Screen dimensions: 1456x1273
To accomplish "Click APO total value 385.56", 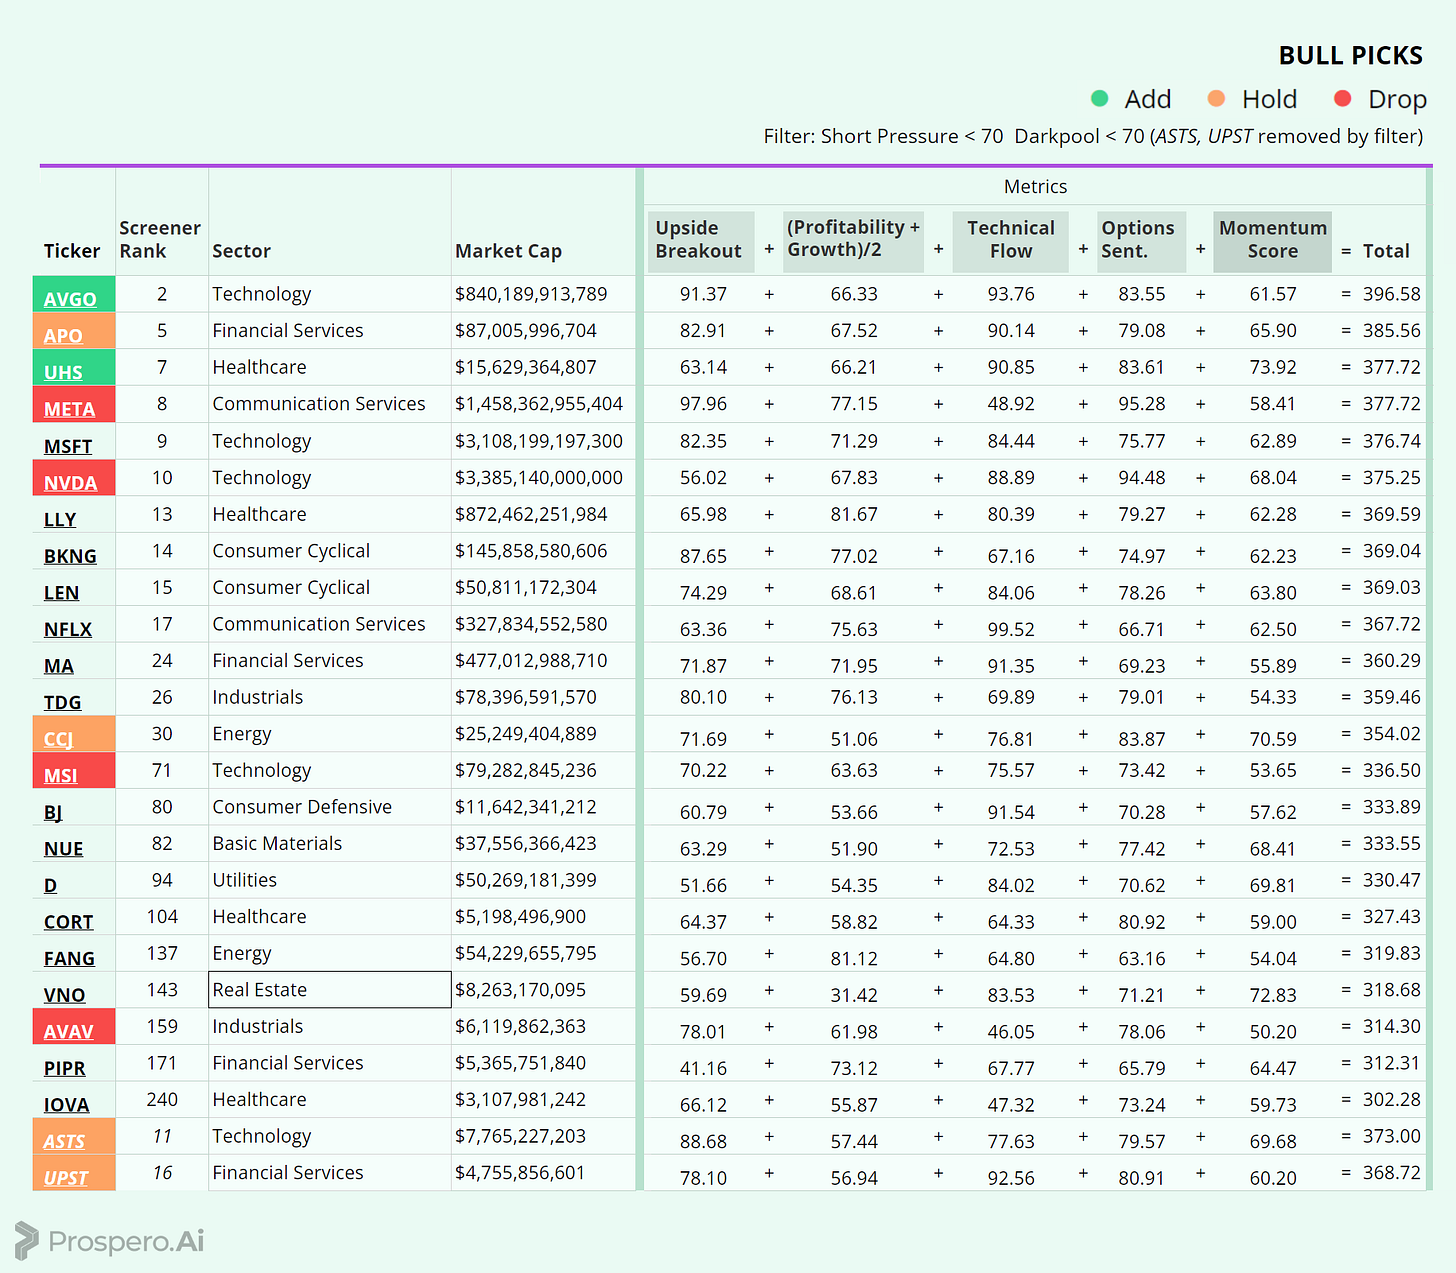I will coord(1391,331).
